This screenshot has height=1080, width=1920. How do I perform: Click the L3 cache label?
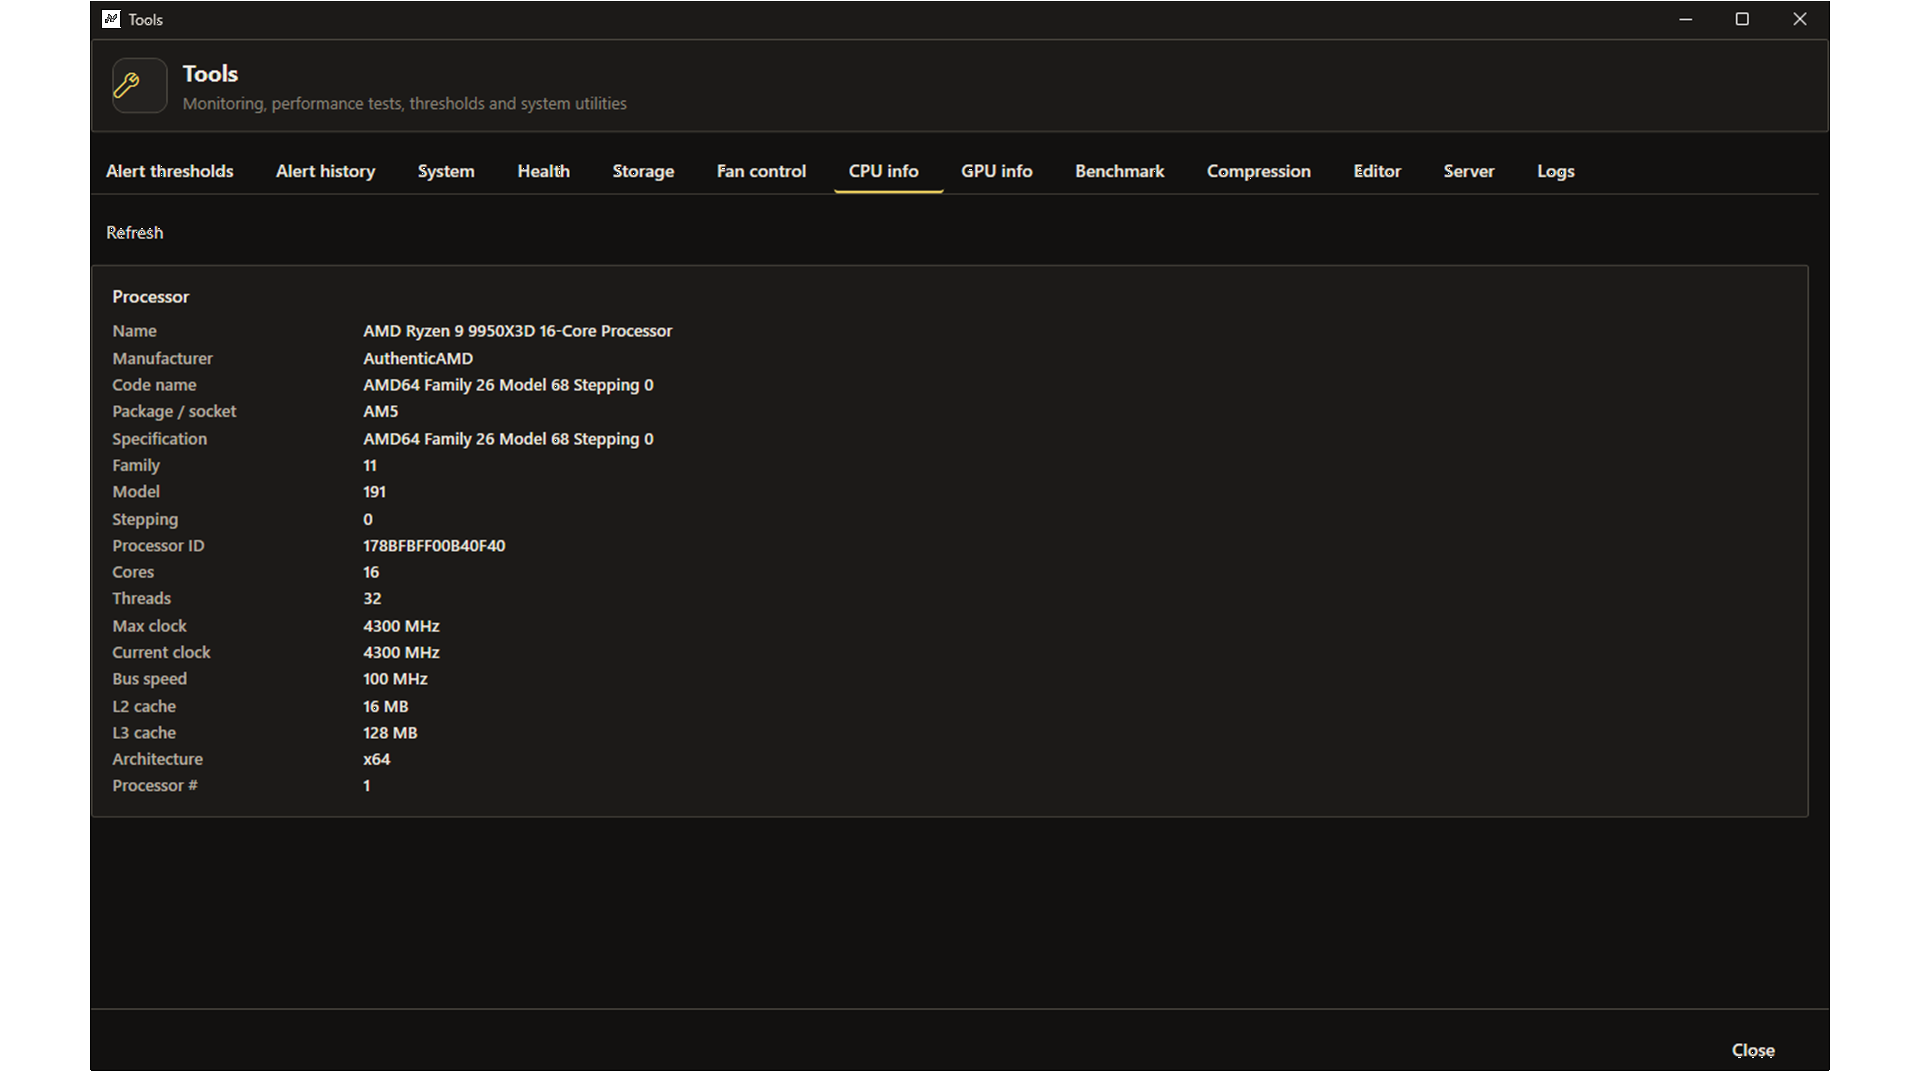(x=144, y=733)
